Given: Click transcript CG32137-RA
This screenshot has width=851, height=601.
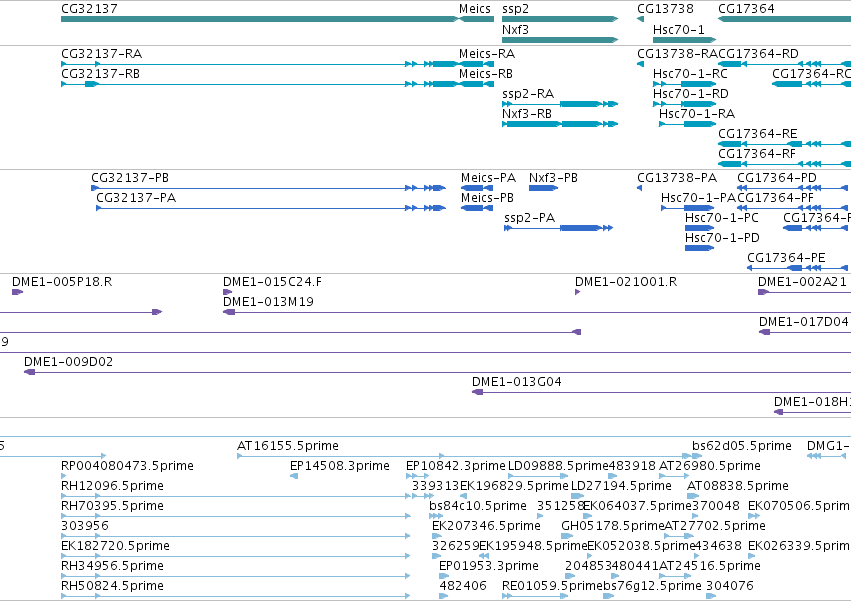Looking at the screenshot, I should [259, 64].
